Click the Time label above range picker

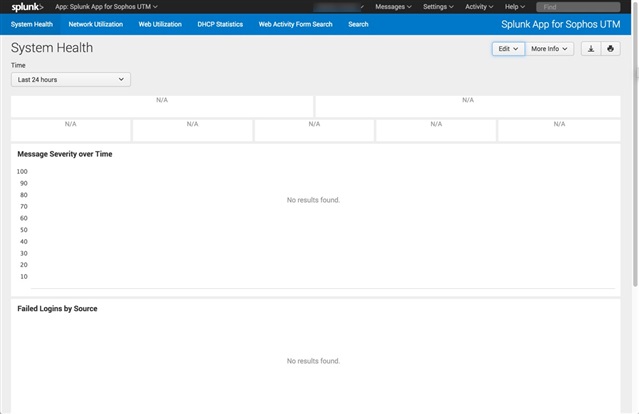tap(18, 65)
